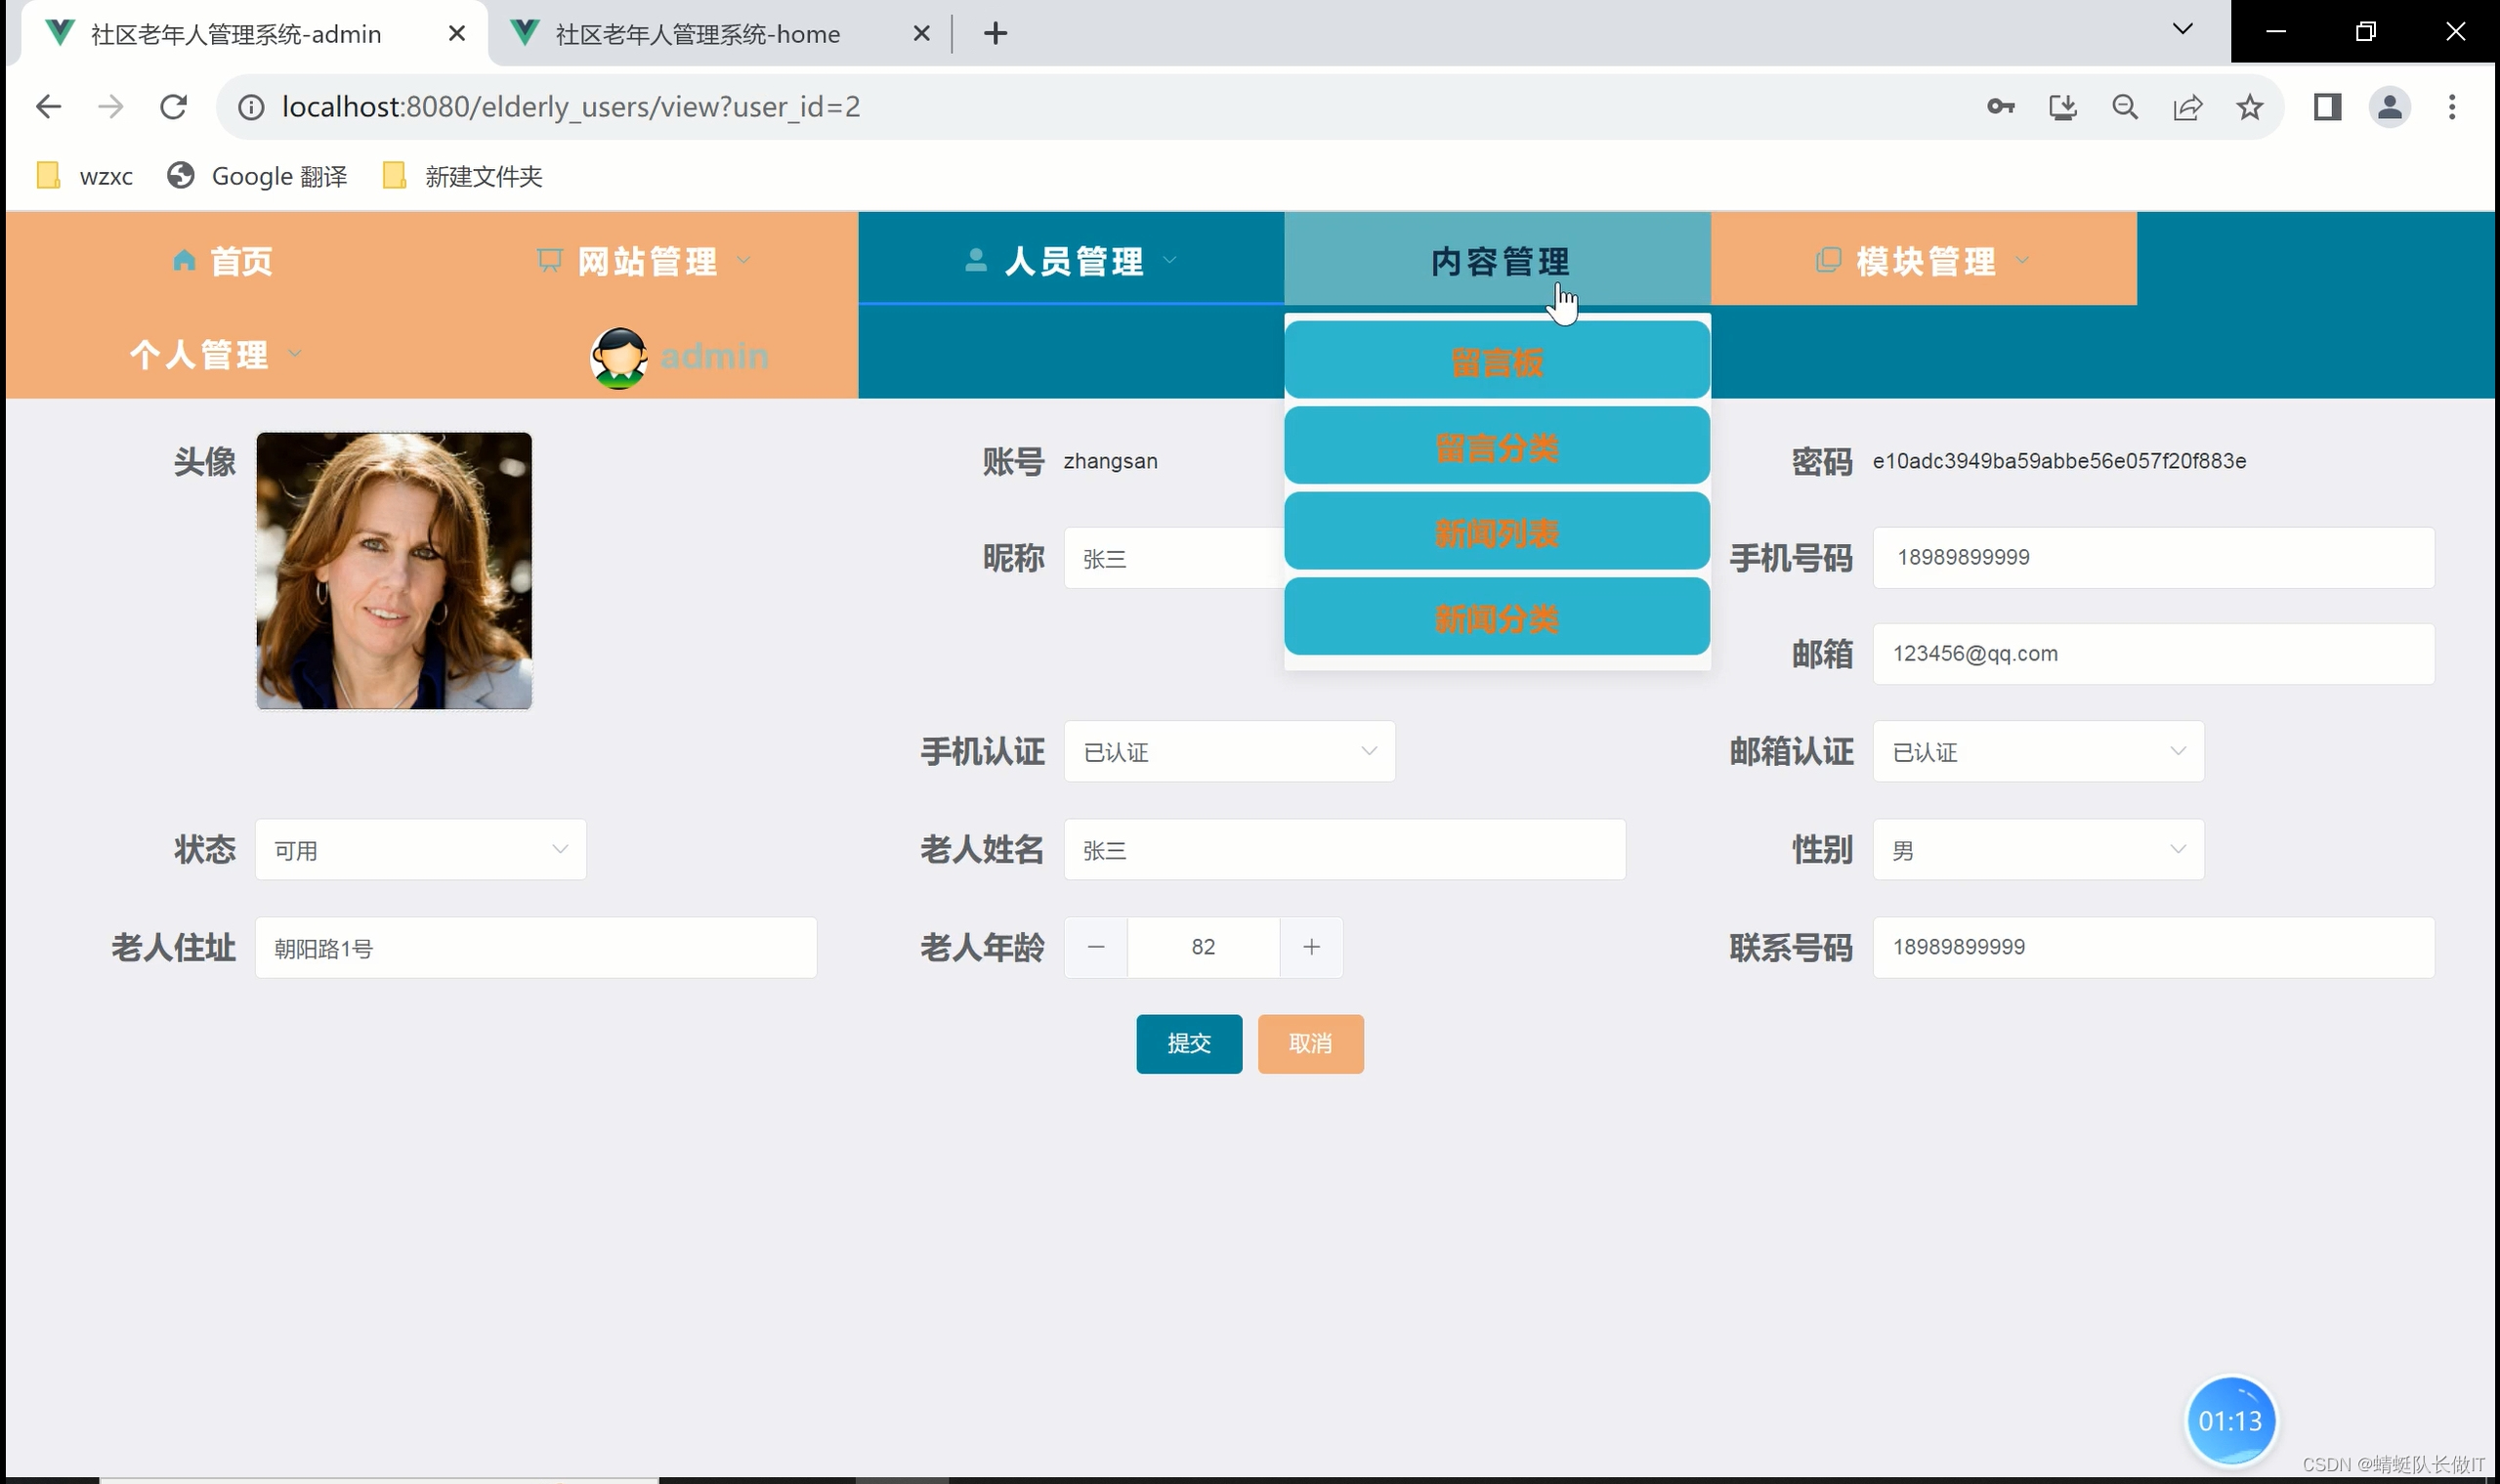Reload the current browser page

[x=173, y=107]
